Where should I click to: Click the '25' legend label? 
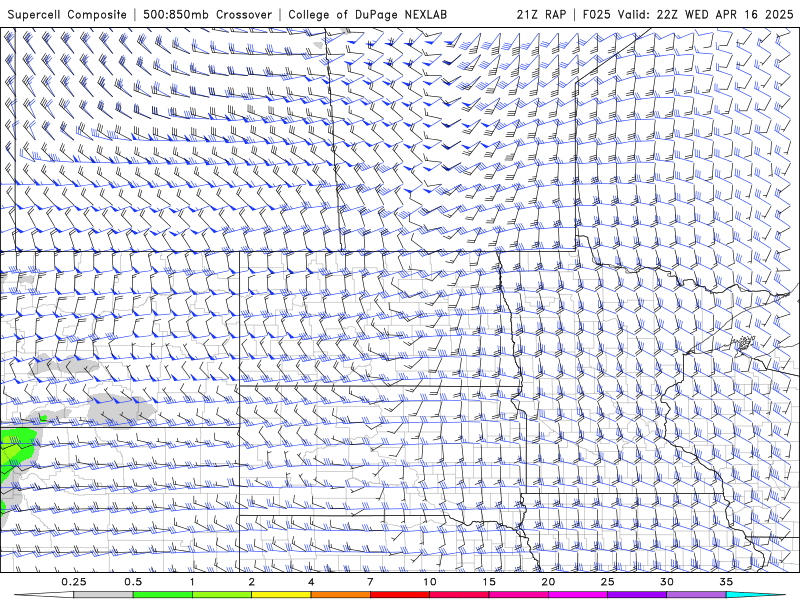click(608, 582)
